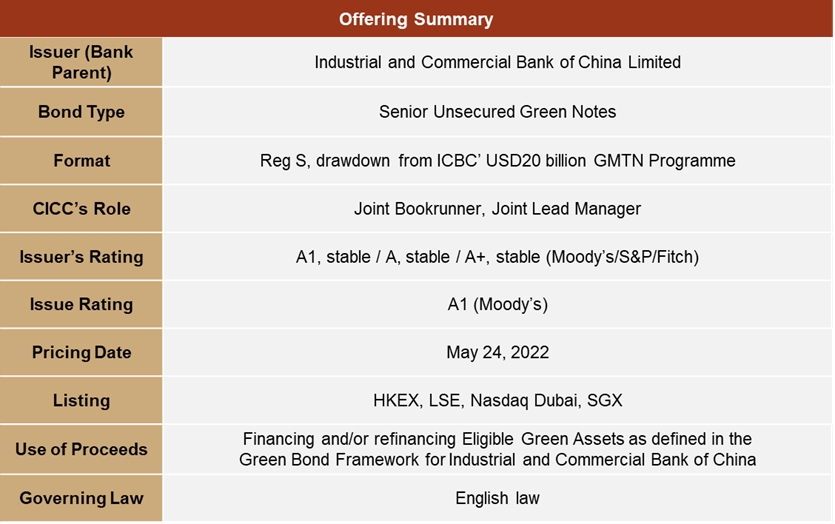Select the Issuer (Bank Parent) label cell
Viewport: 835px width, 524px height.
(81, 62)
